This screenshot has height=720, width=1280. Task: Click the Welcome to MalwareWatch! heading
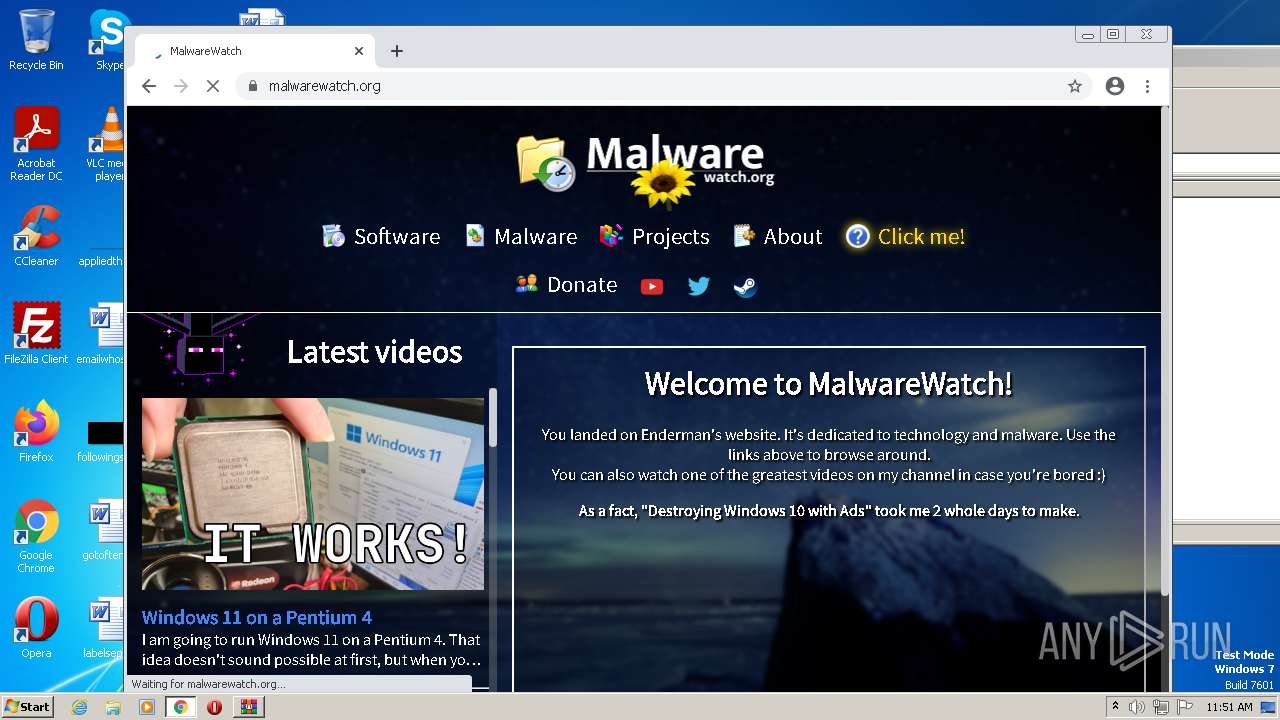tap(828, 383)
